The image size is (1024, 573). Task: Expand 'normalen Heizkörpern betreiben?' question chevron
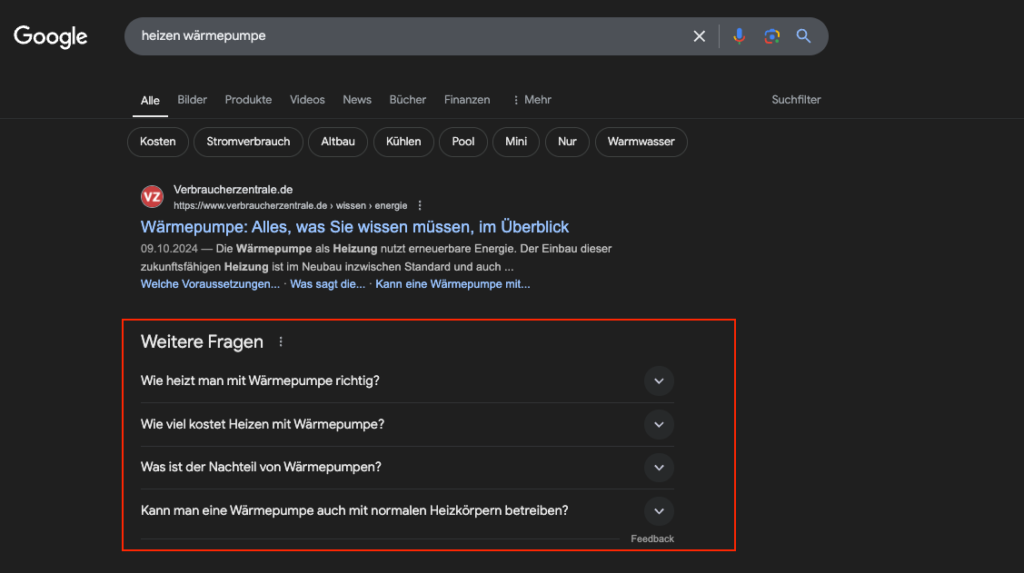click(x=659, y=511)
